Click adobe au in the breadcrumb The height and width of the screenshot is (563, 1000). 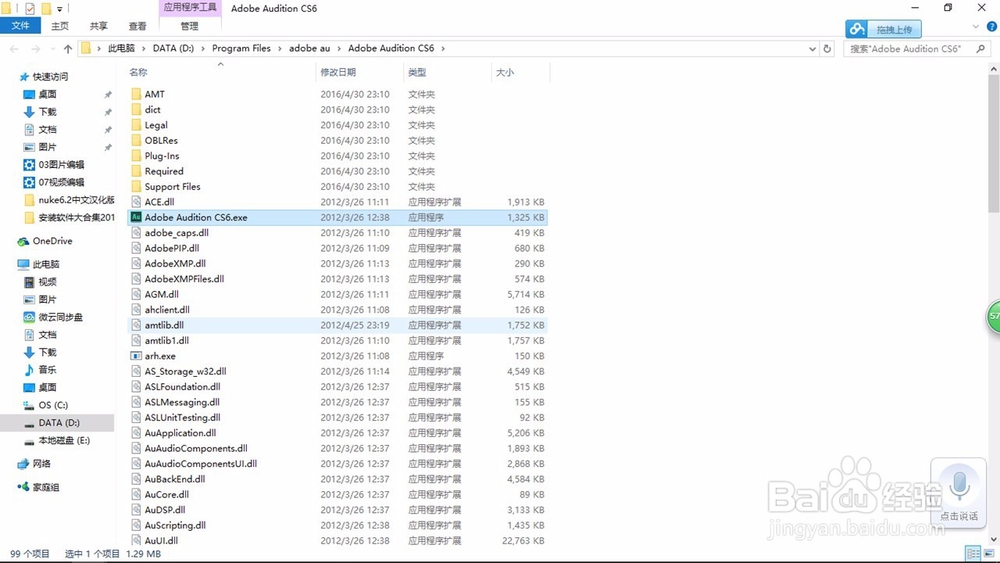[x=309, y=48]
